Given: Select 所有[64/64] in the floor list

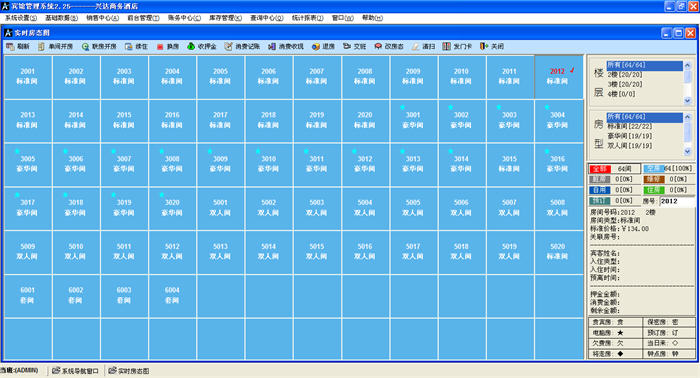Looking at the screenshot, I should click(644, 65).
